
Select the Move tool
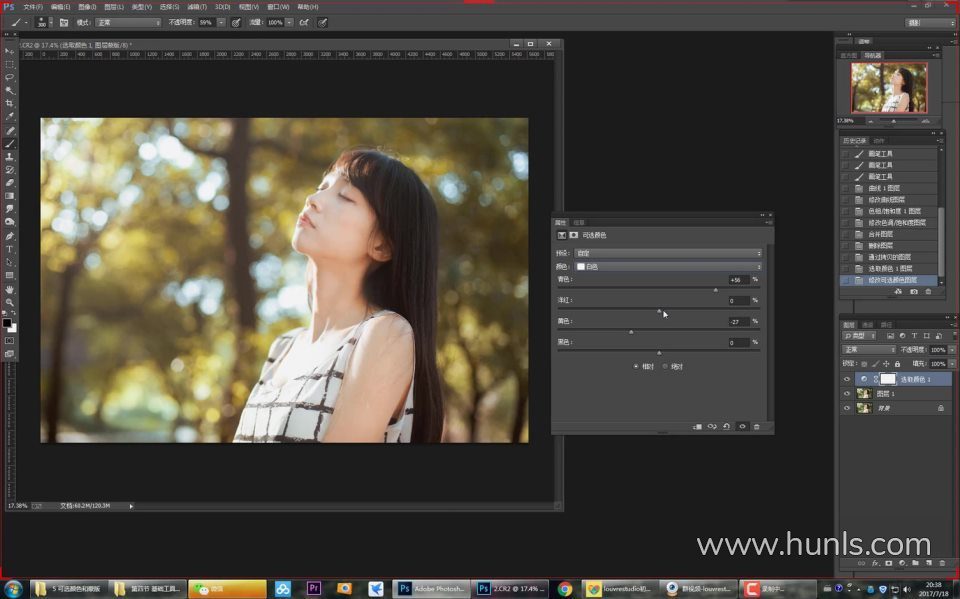(x=9, y=51)
